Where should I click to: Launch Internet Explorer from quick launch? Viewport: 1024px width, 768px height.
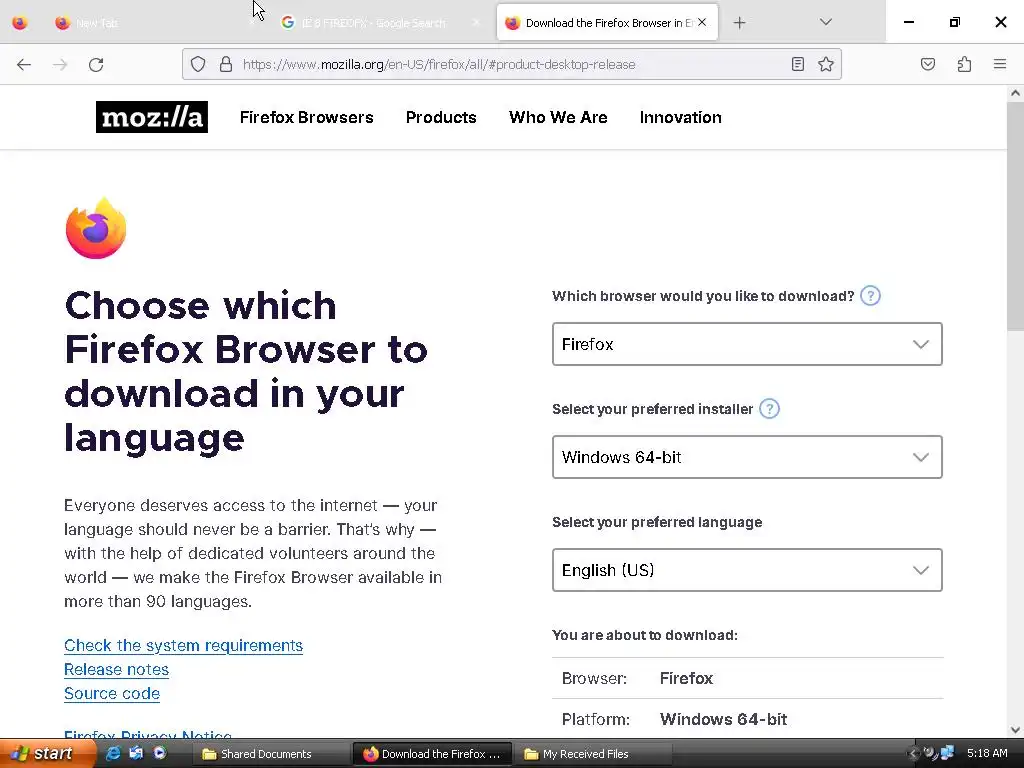pyautogui.click(x=113, y=754)
